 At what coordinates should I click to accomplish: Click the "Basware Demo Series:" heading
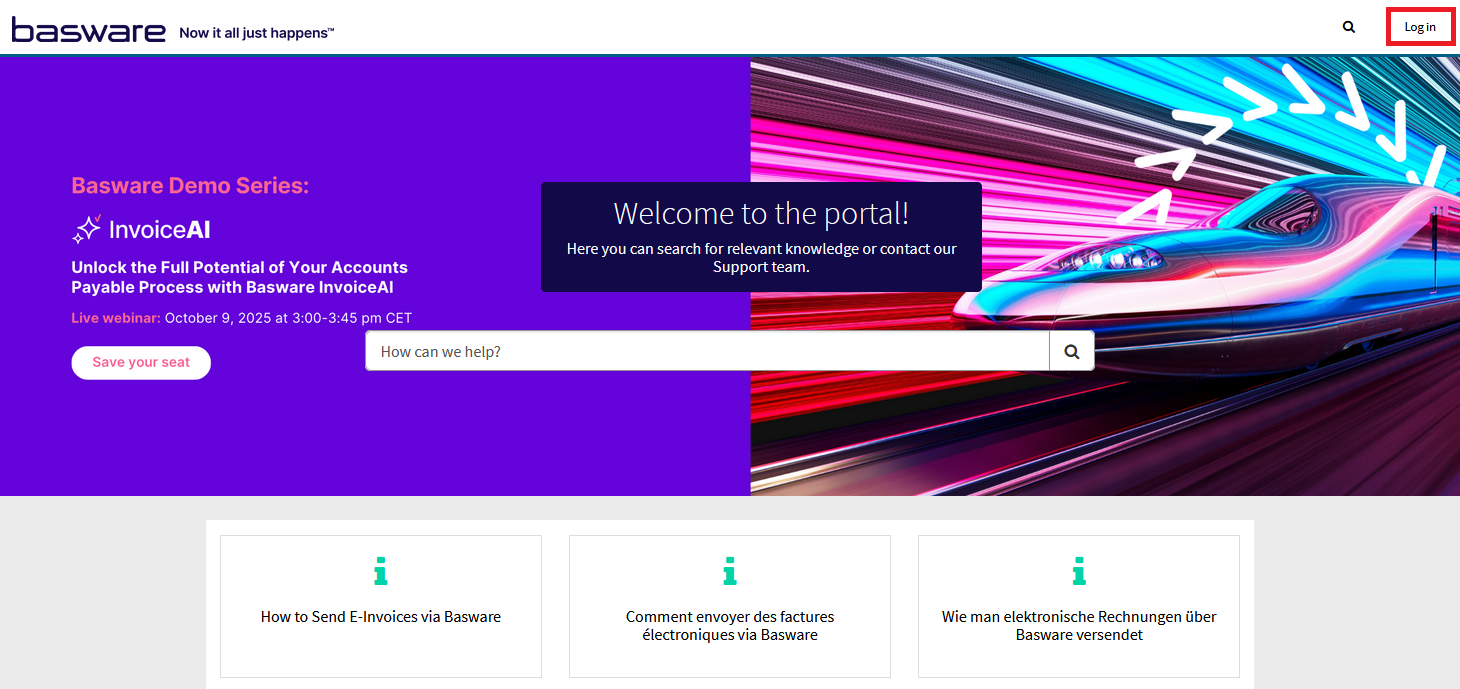190,185
